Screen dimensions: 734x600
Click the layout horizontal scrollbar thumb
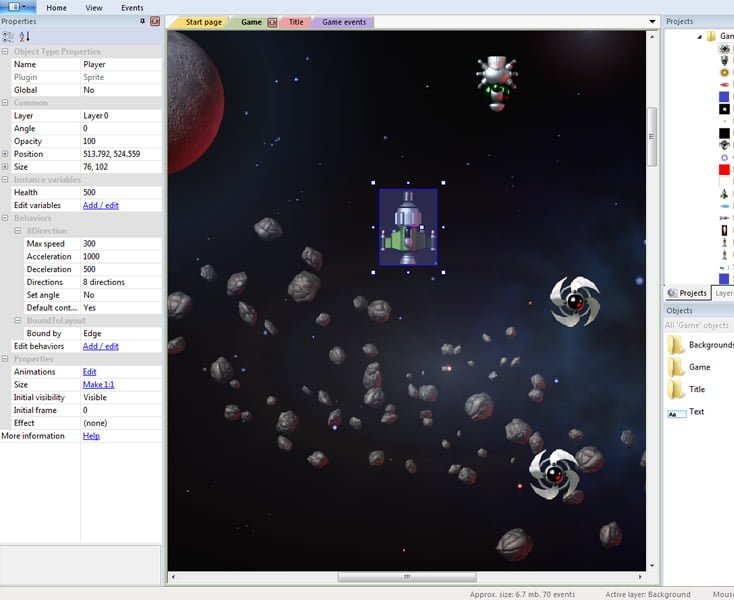pyautogui.click(x=407, y=577)
